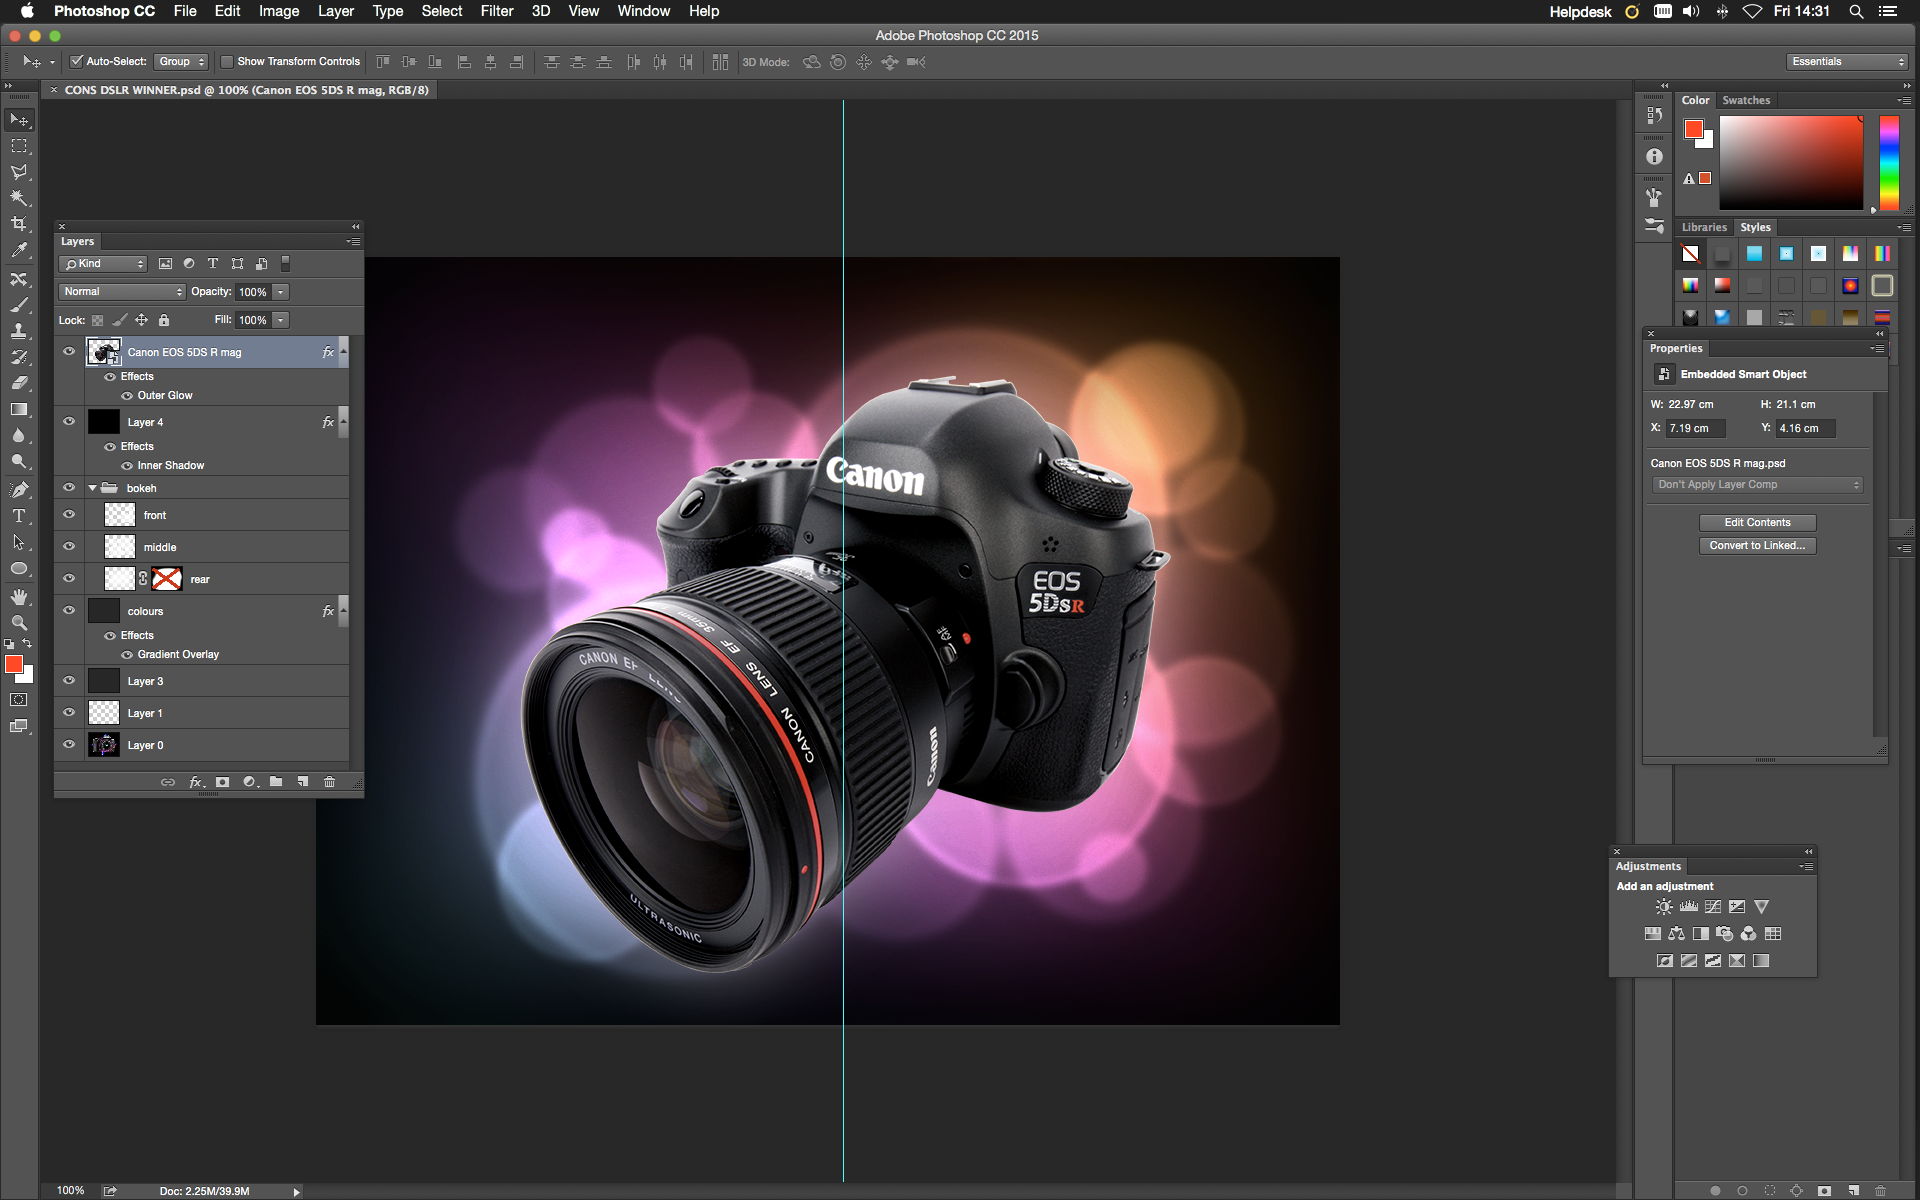Click the Add layer style fx icon
The height and width of the screenshot is (1200, 1920).
[x=196, y=782]
